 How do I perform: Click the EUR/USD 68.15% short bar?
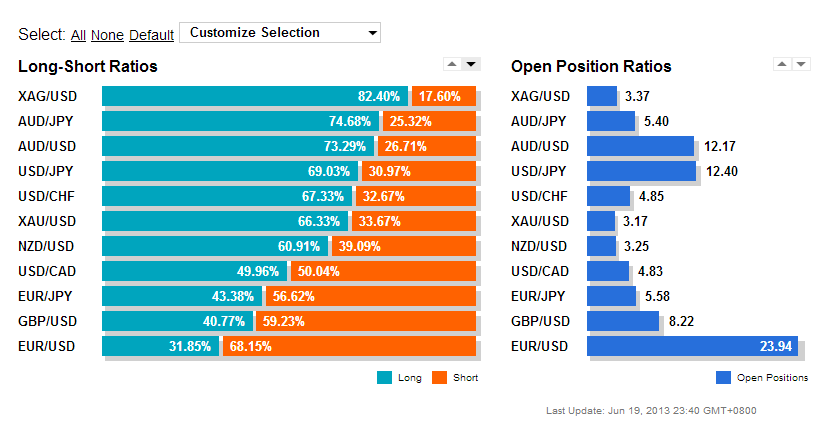click(349, 346)
